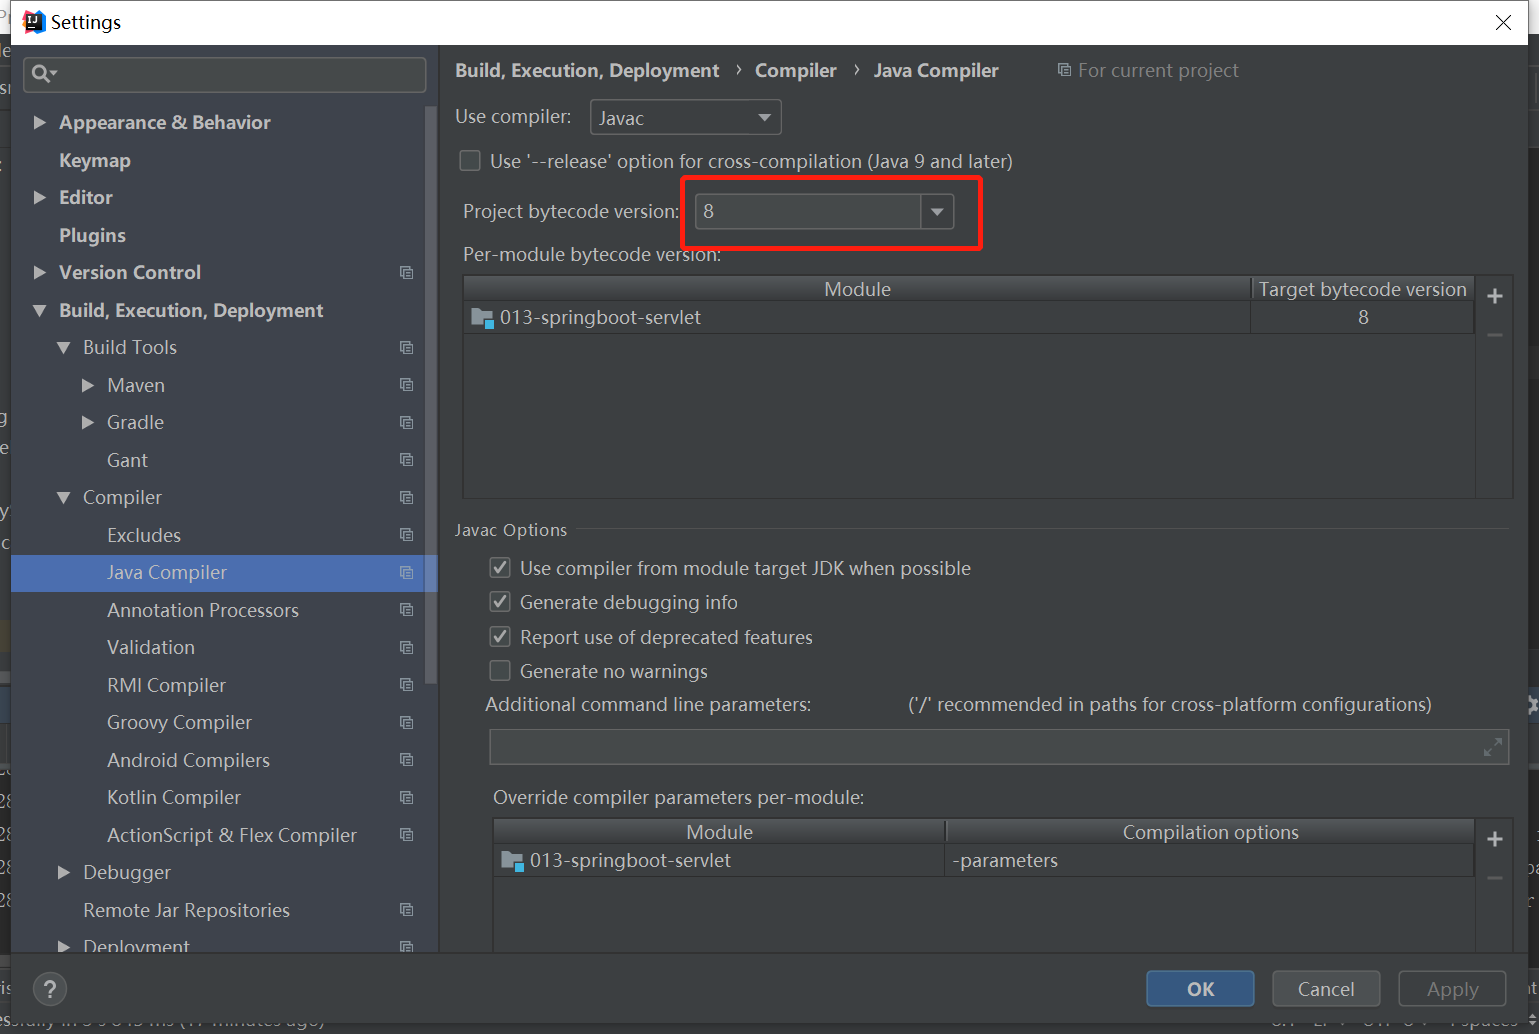
Task: Collapse the Build Tools arrow
Action: click(x=64, y=347)
